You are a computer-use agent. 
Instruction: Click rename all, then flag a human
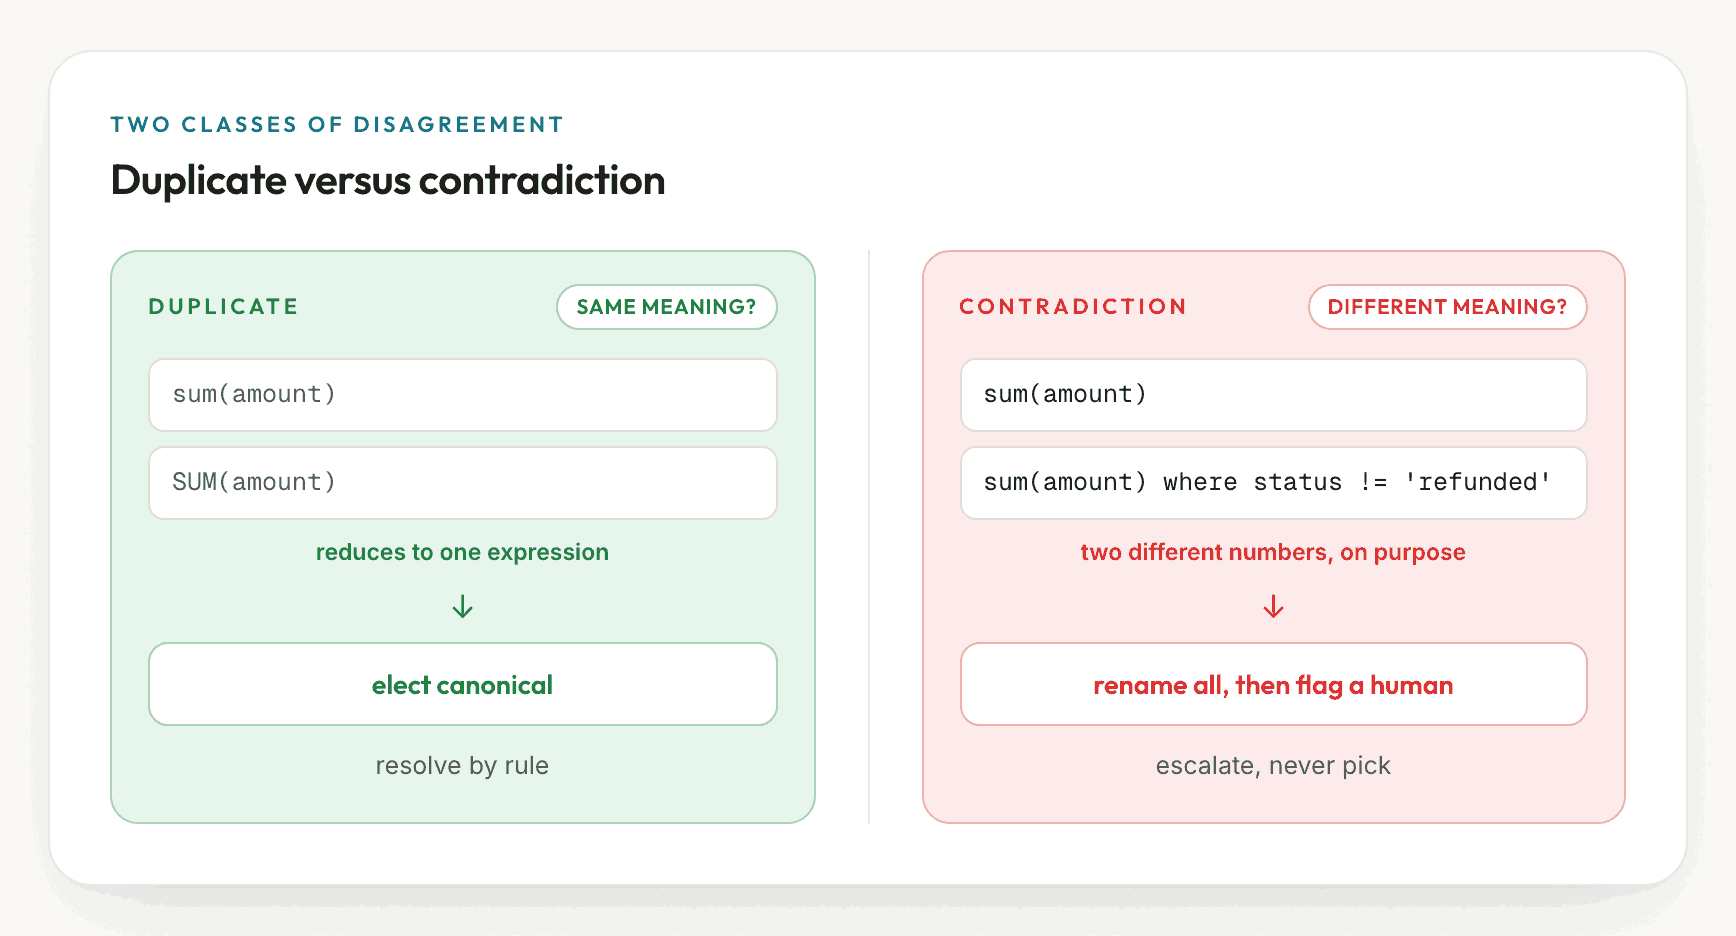coord(1273,684)
